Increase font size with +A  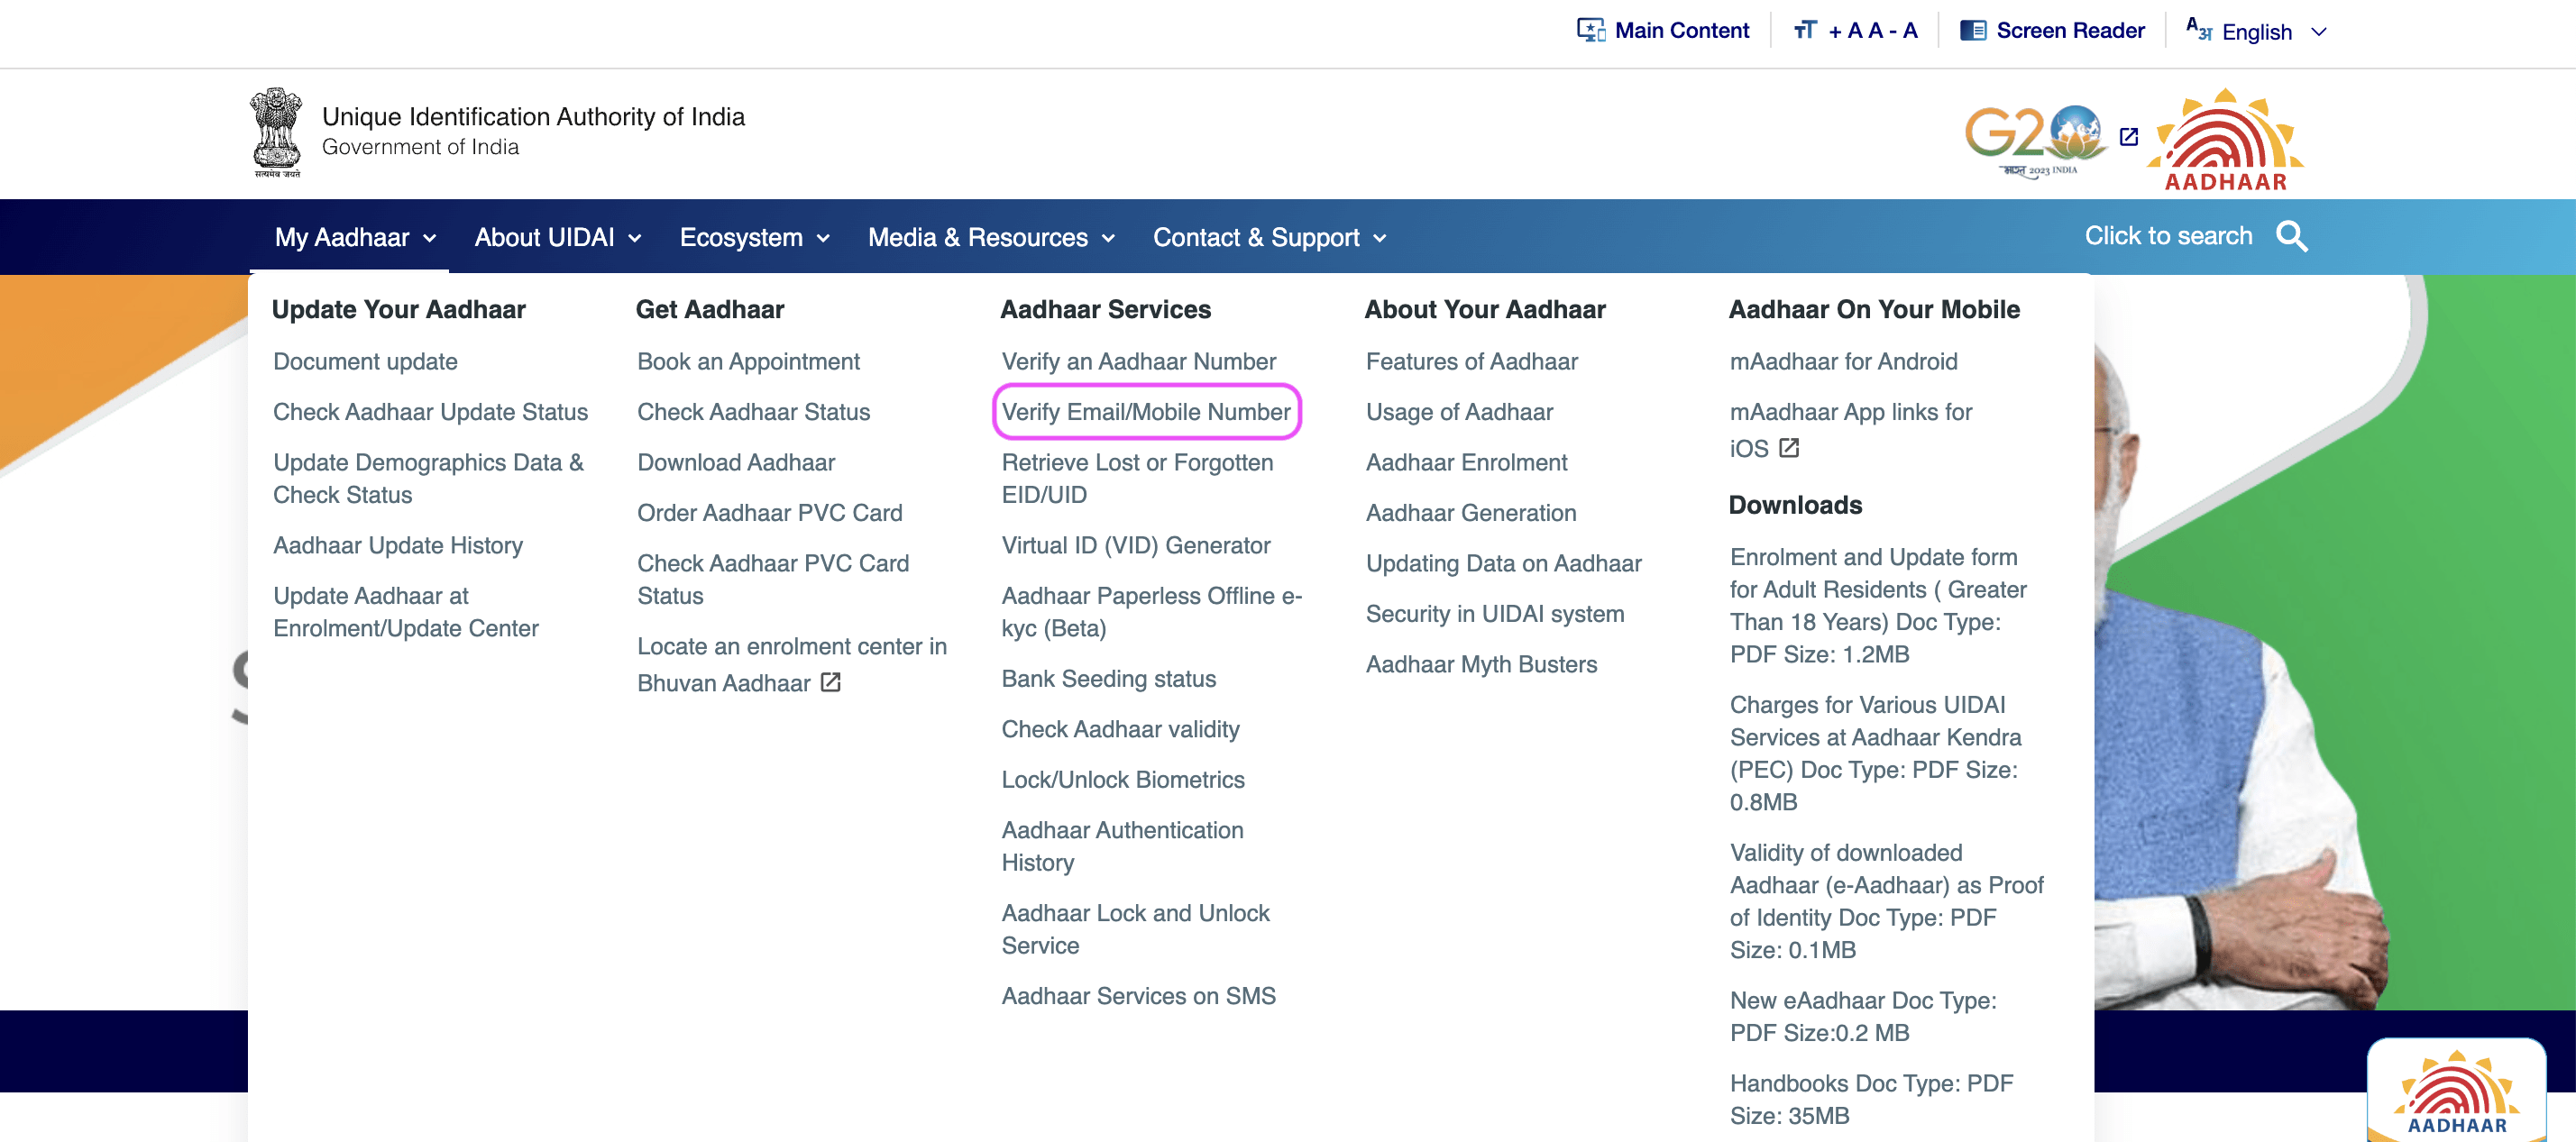click(1844, 30)
